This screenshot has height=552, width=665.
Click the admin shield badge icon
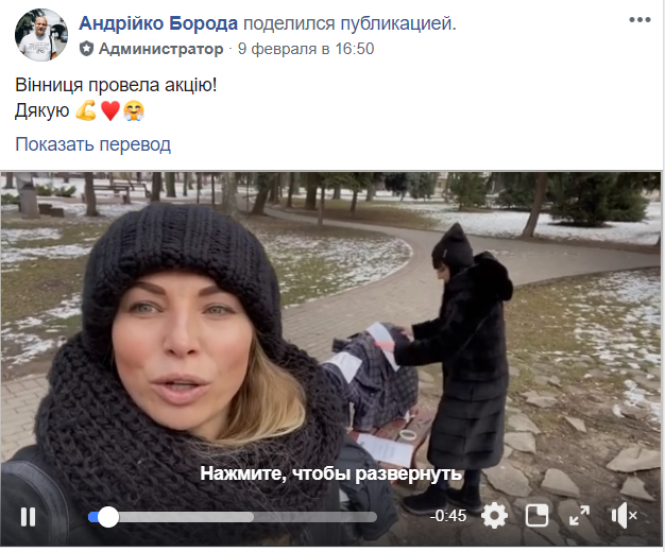86,49
